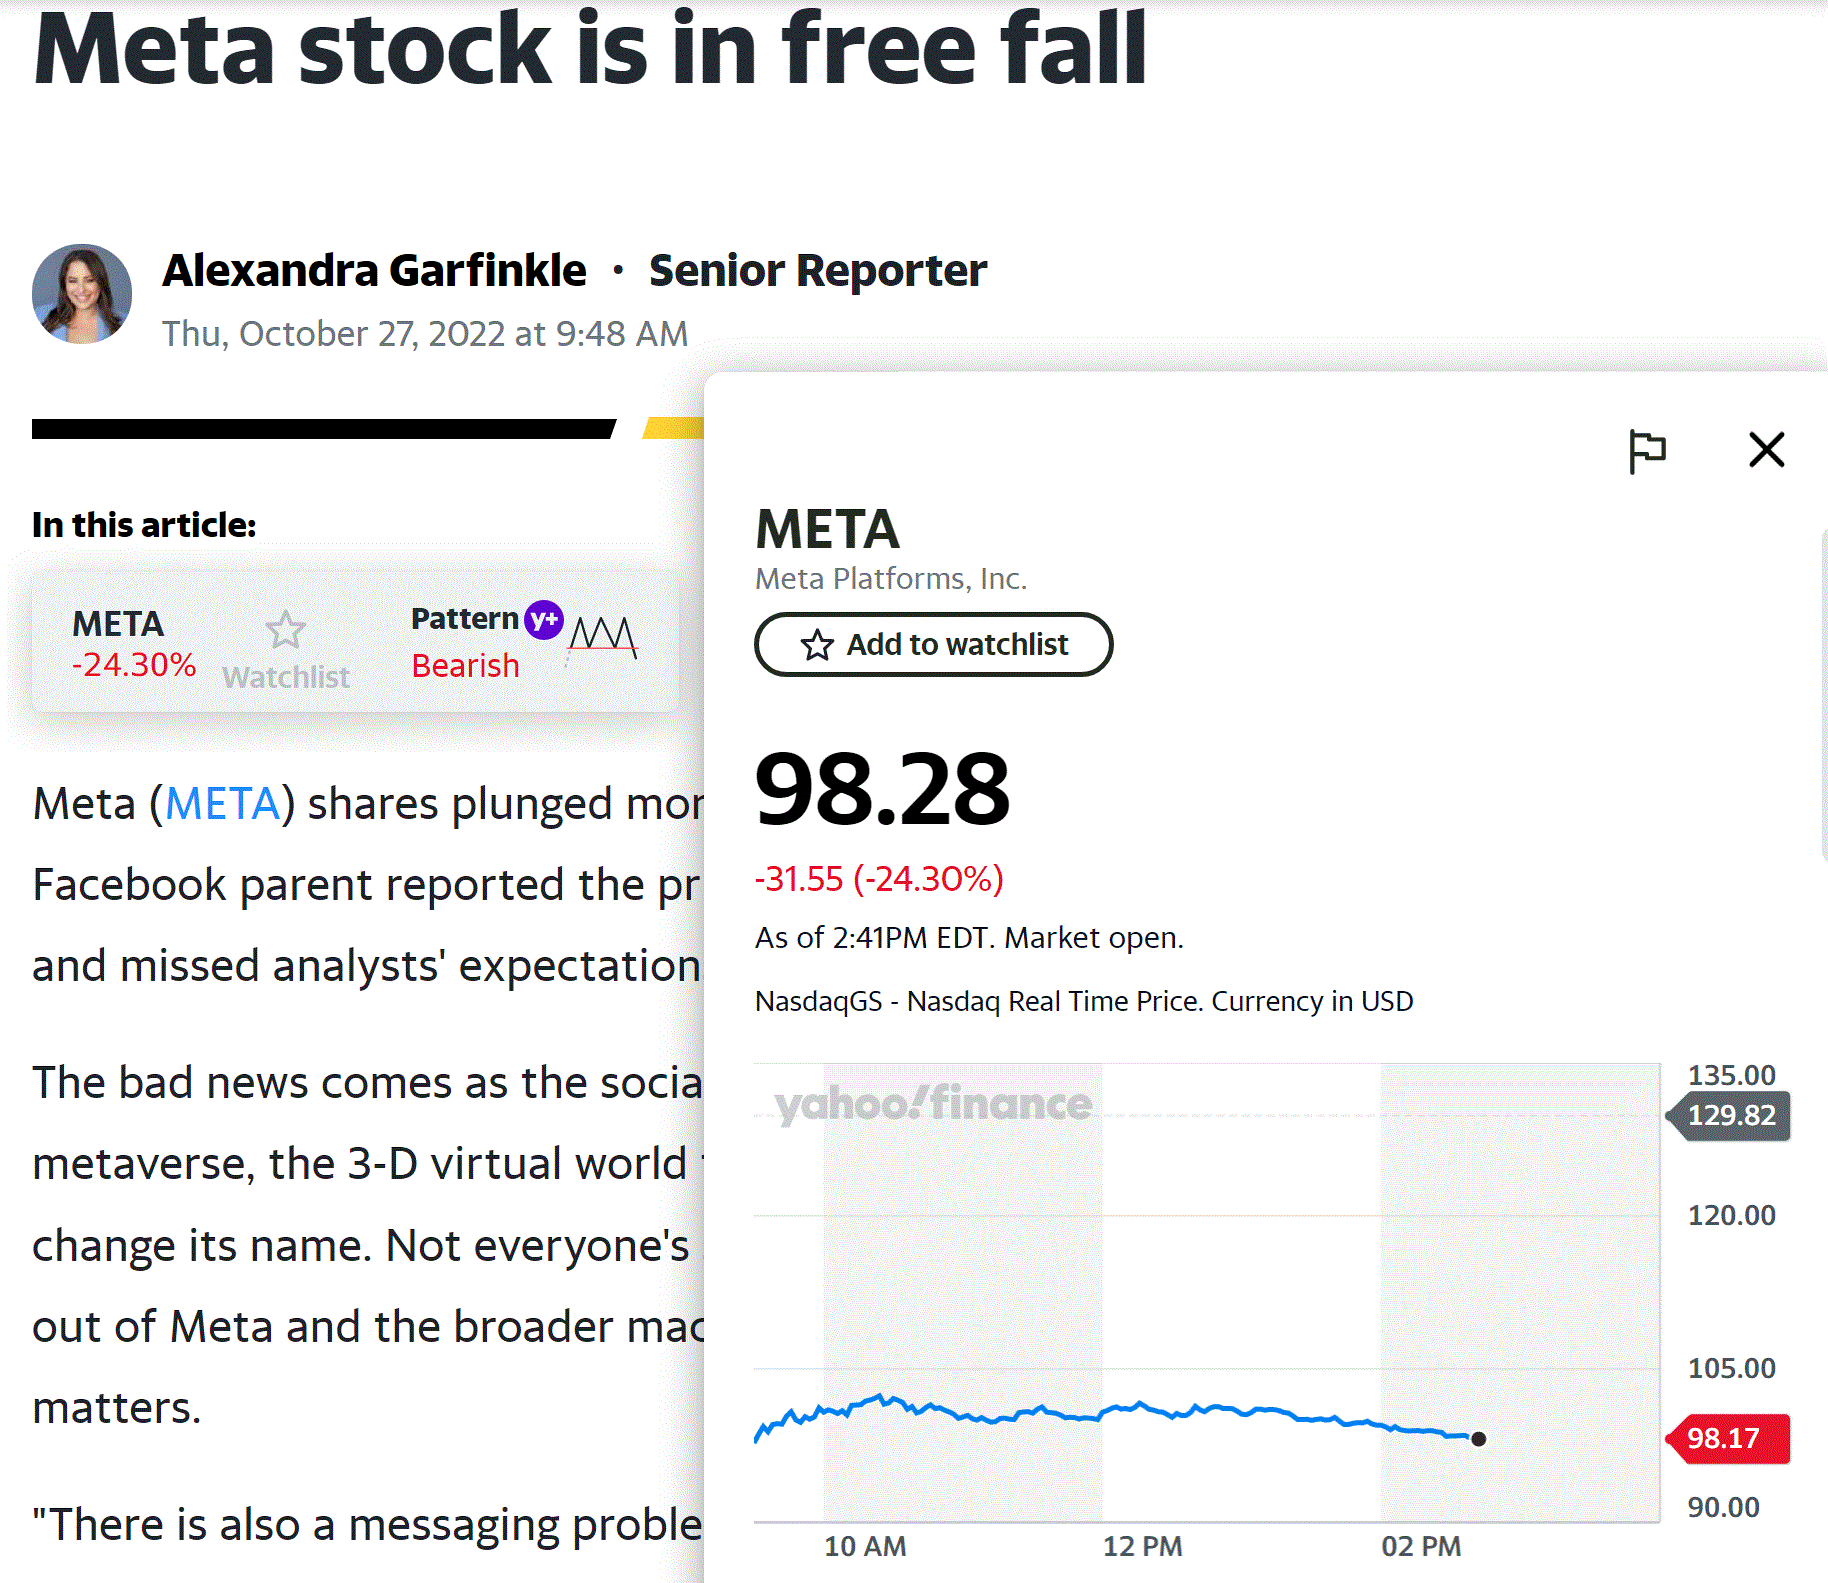This screenshot has width=1828, height=1583.
Task: Click the META ticker in article card
Action: 118,624
